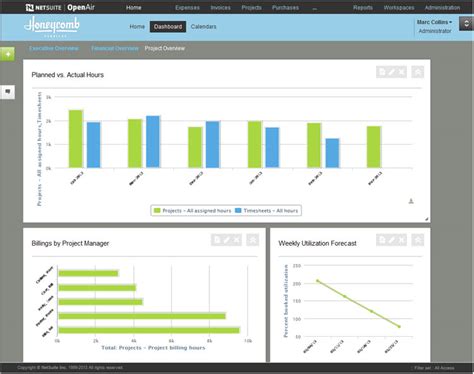Remove the Planned vs. Actual Hours portlet

402,72
